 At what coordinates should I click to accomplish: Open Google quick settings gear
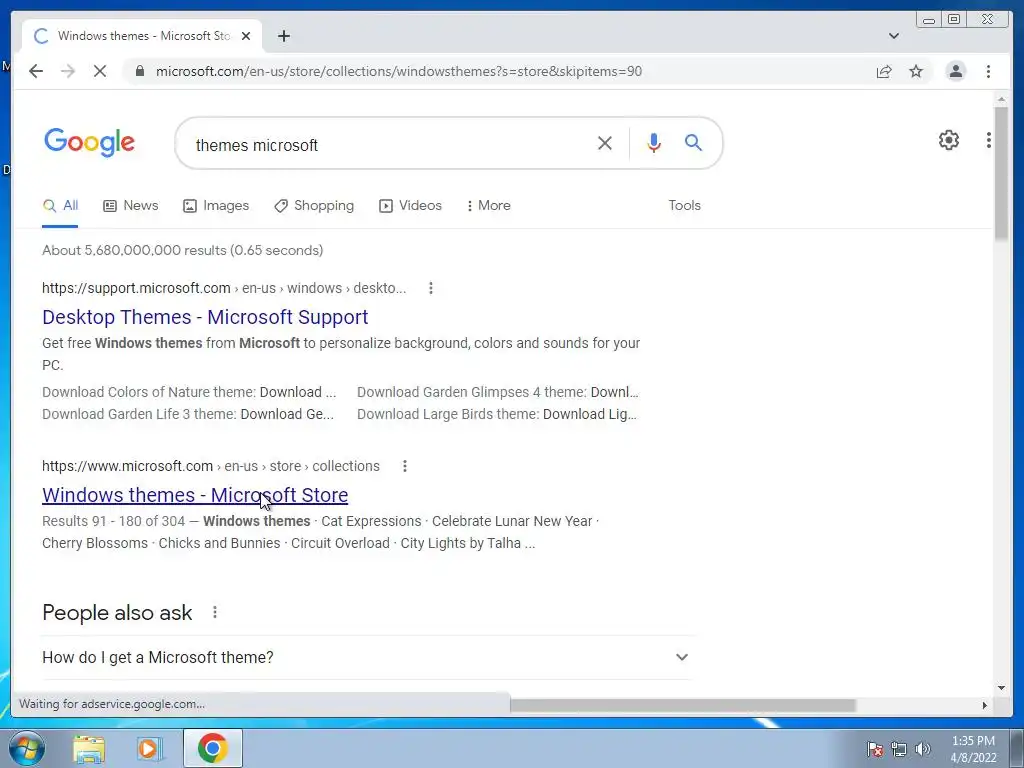(x=948, y=140)
